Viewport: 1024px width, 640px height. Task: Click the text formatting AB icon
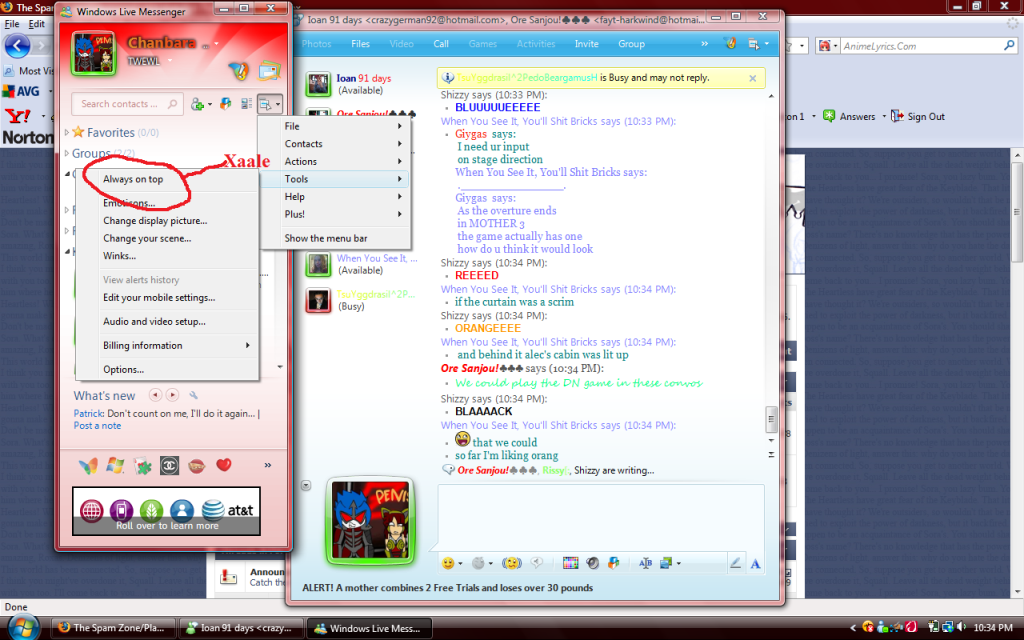pyautogui.click(x=645, y=563)
